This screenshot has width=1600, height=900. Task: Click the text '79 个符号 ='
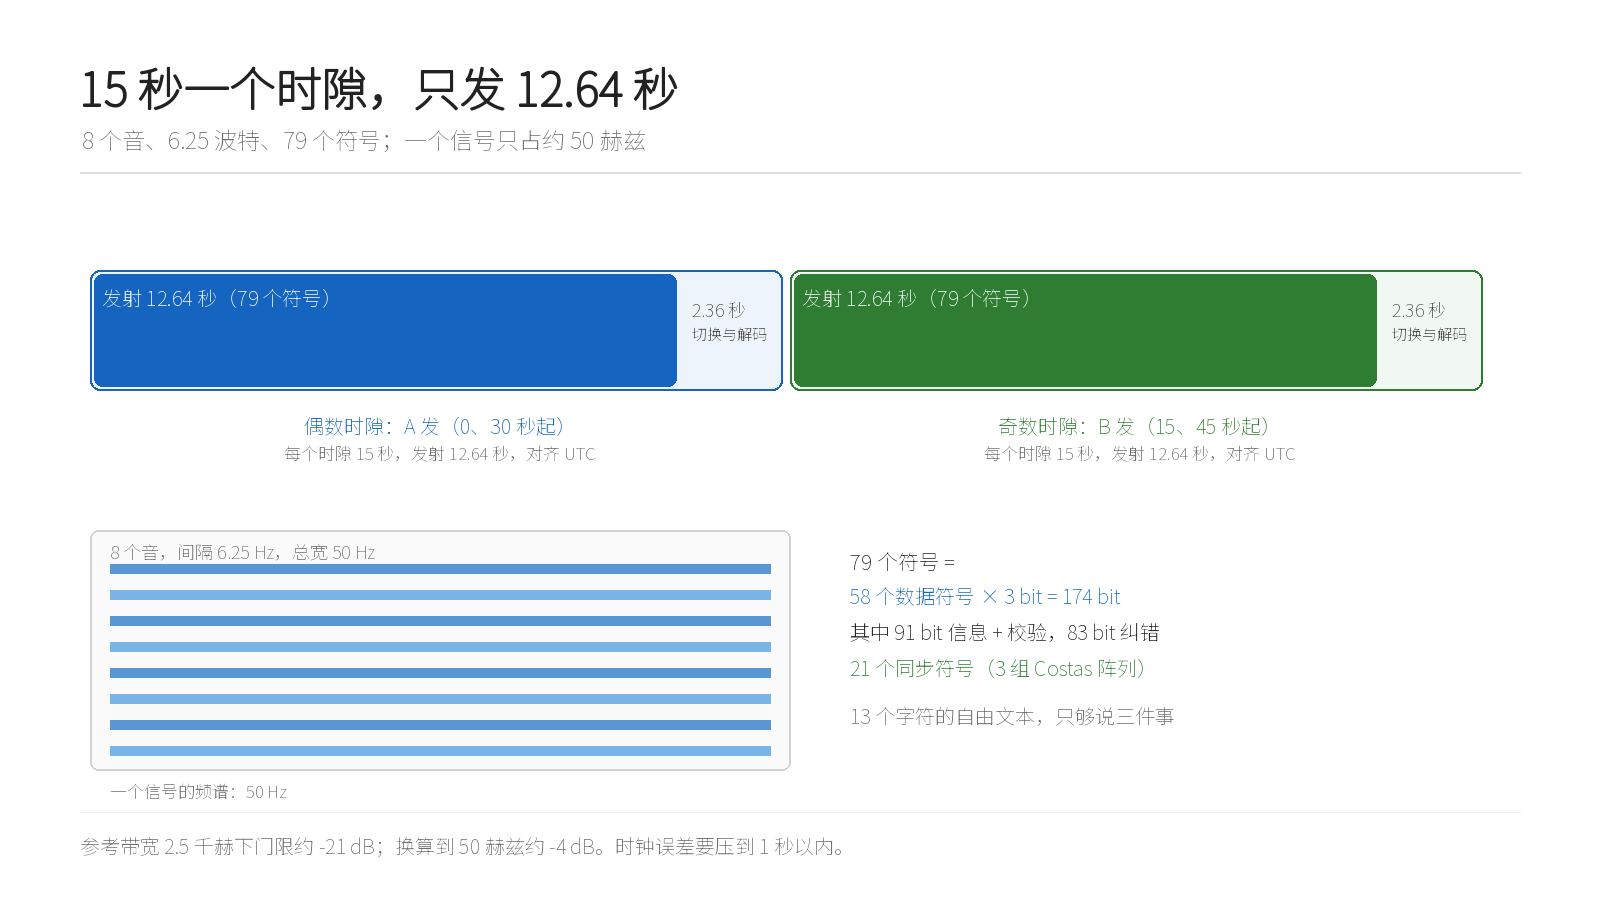[x=902, y=562]
